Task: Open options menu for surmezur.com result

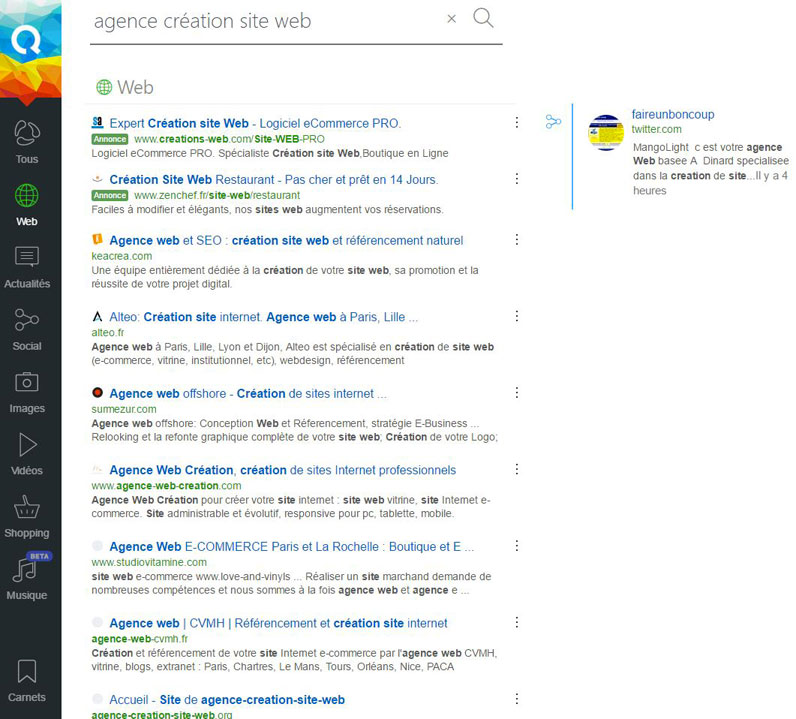Action: 516,393
